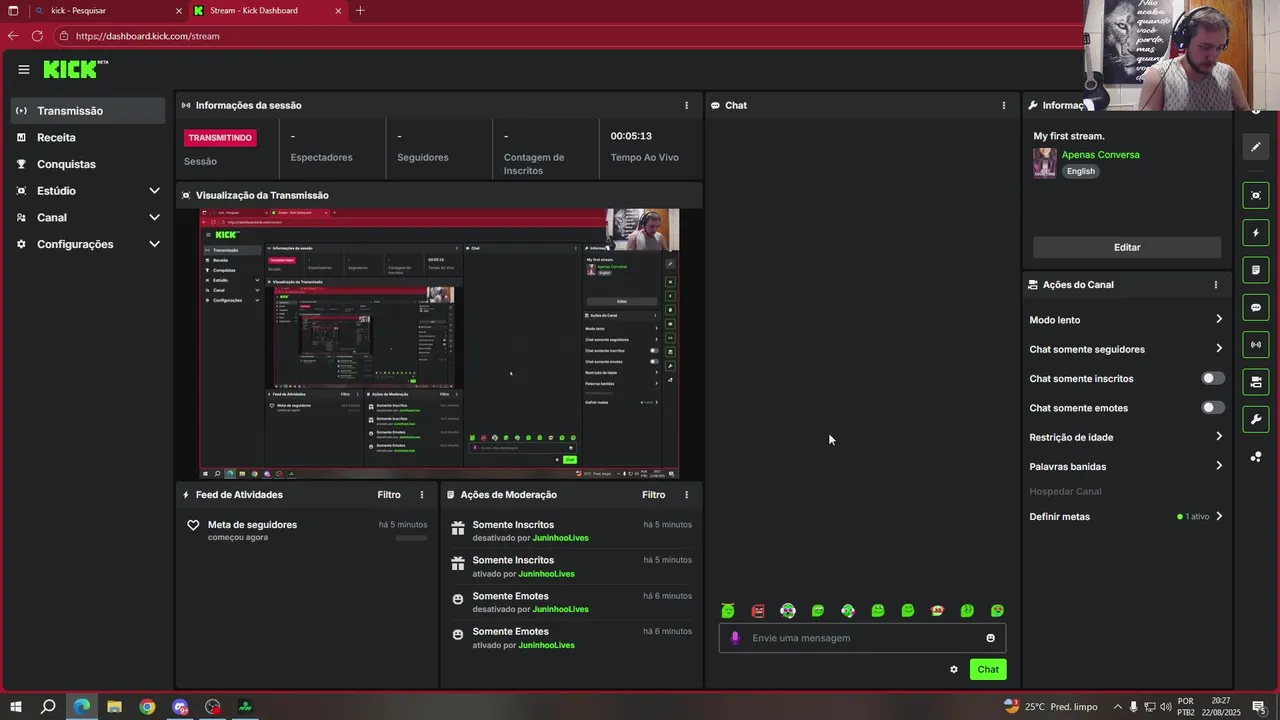Screen dimensions: 1280x720
Task: Open Windows taskbar search
Action: (x=48, y=707)
